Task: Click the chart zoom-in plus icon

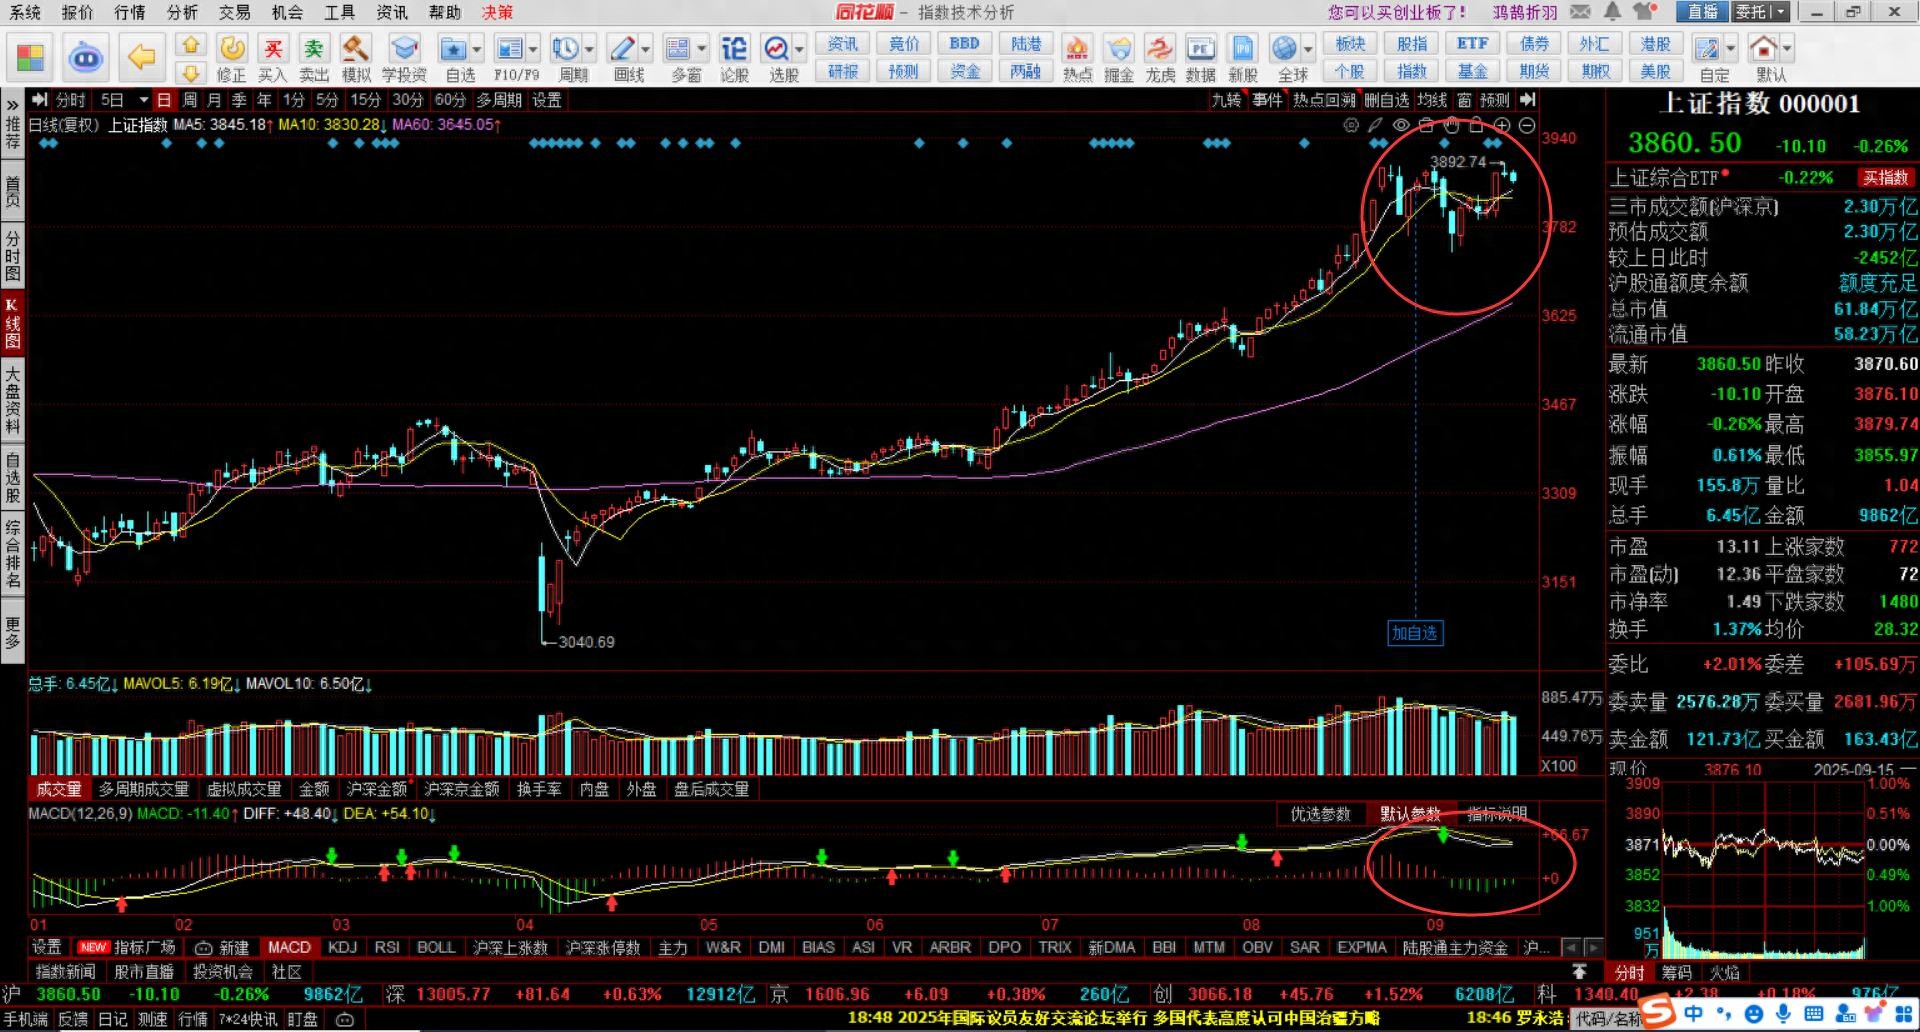Action: click(1502, 125)
